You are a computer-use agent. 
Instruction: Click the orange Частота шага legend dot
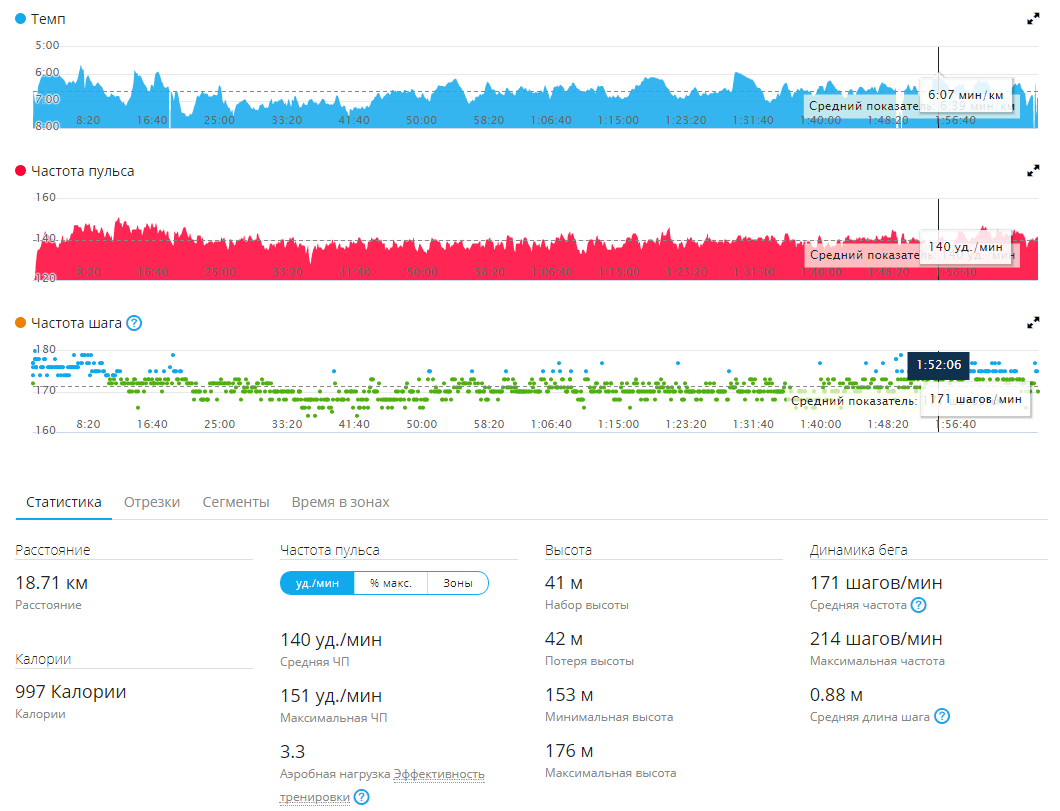21,323
